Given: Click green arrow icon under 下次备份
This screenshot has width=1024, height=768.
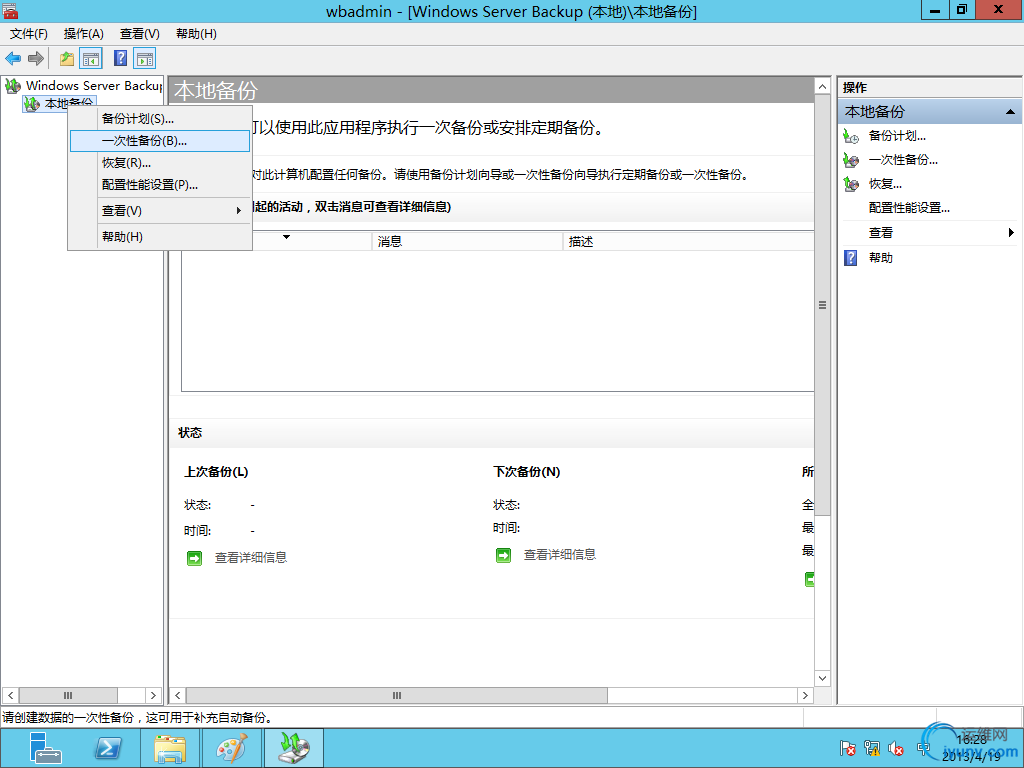Looking at the screenshot, I should click(x=504, y=556).
